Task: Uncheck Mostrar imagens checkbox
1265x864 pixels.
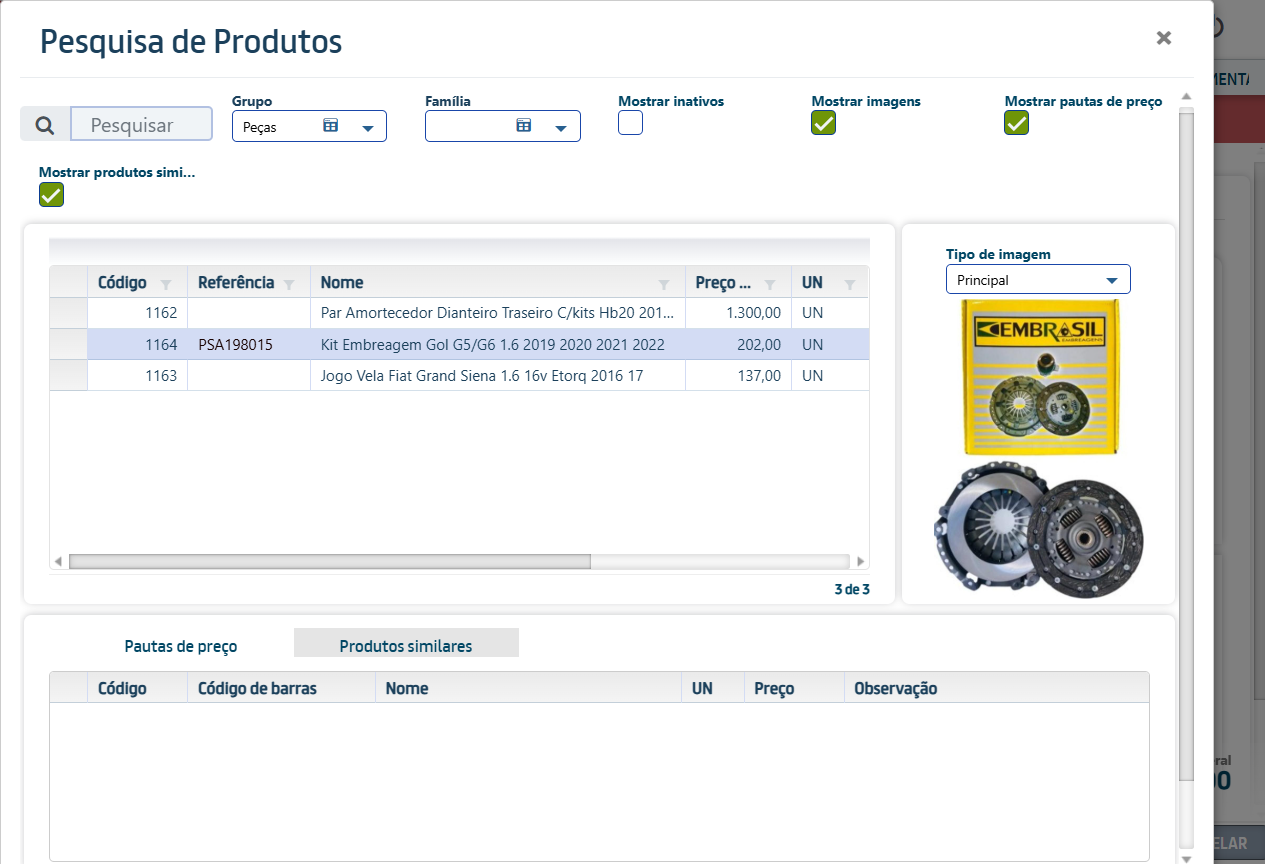Action: (823, 123)
